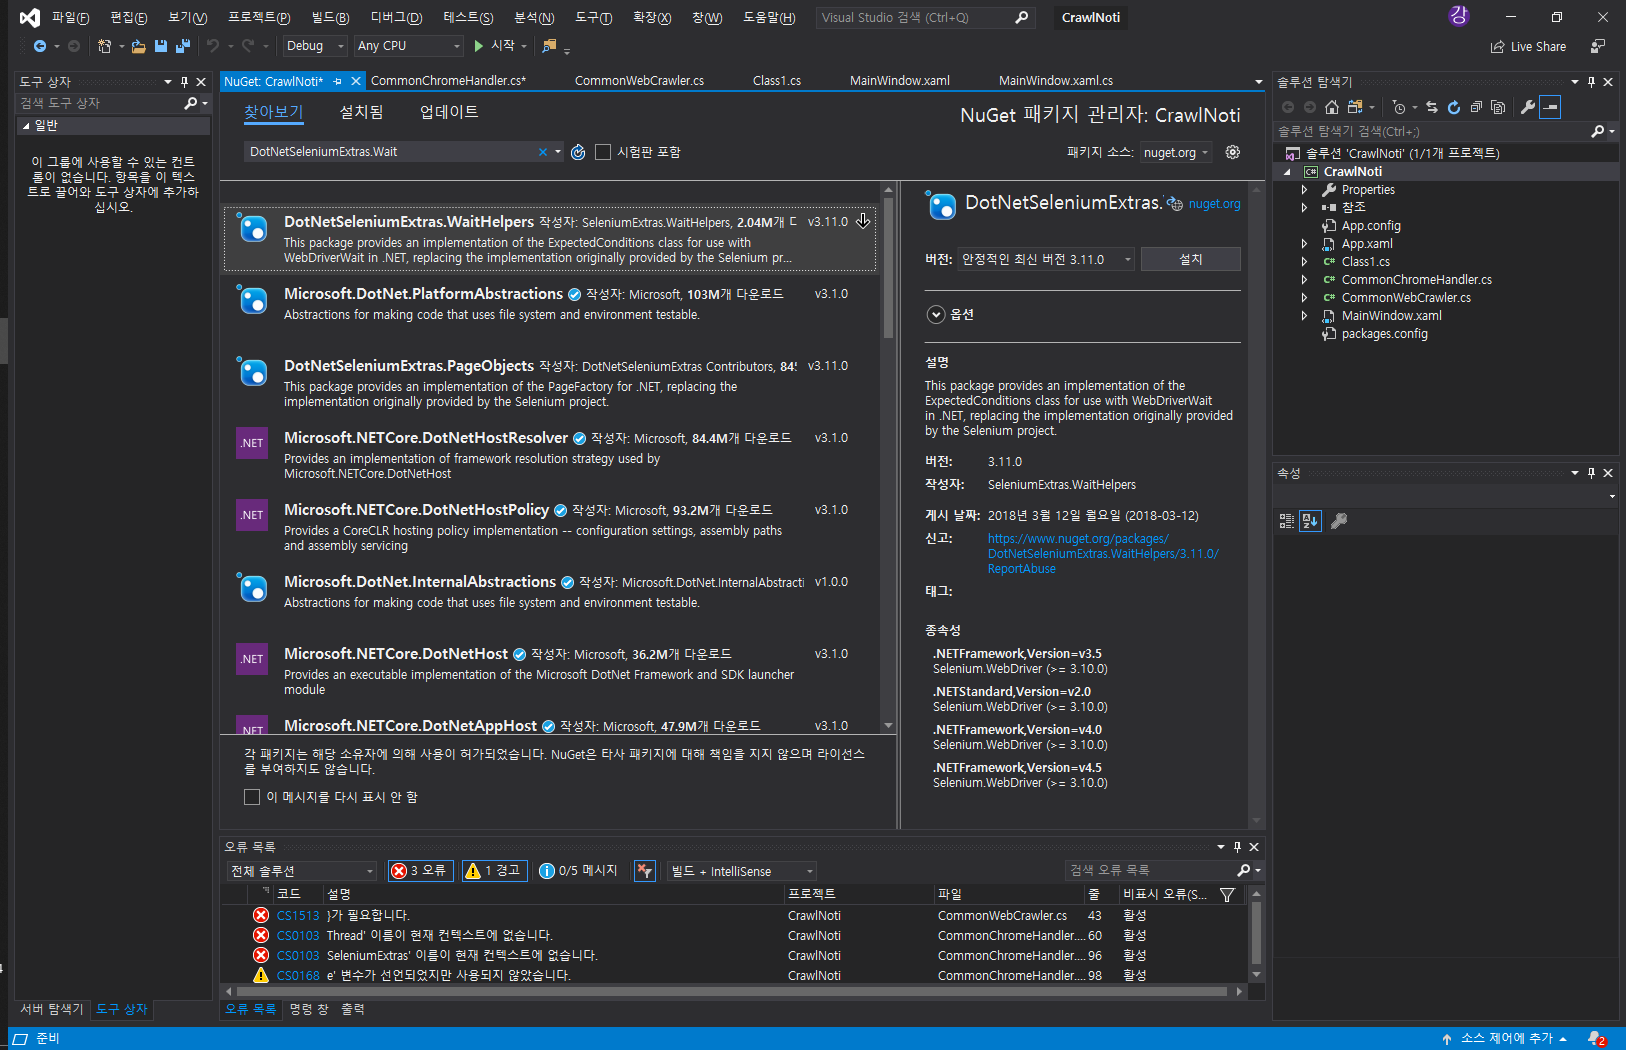Check the don't show this message again box

252,797
